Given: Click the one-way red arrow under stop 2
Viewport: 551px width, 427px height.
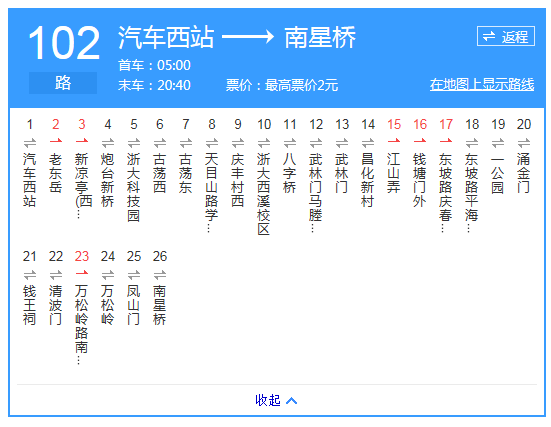Looking at the screenshot, I should (56, 141).
